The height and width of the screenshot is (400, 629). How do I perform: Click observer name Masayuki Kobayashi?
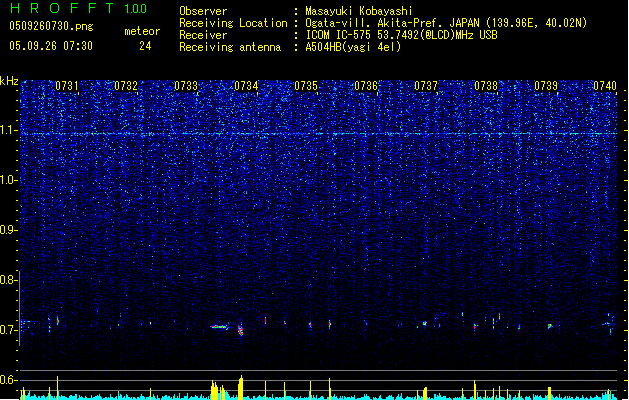359,11
